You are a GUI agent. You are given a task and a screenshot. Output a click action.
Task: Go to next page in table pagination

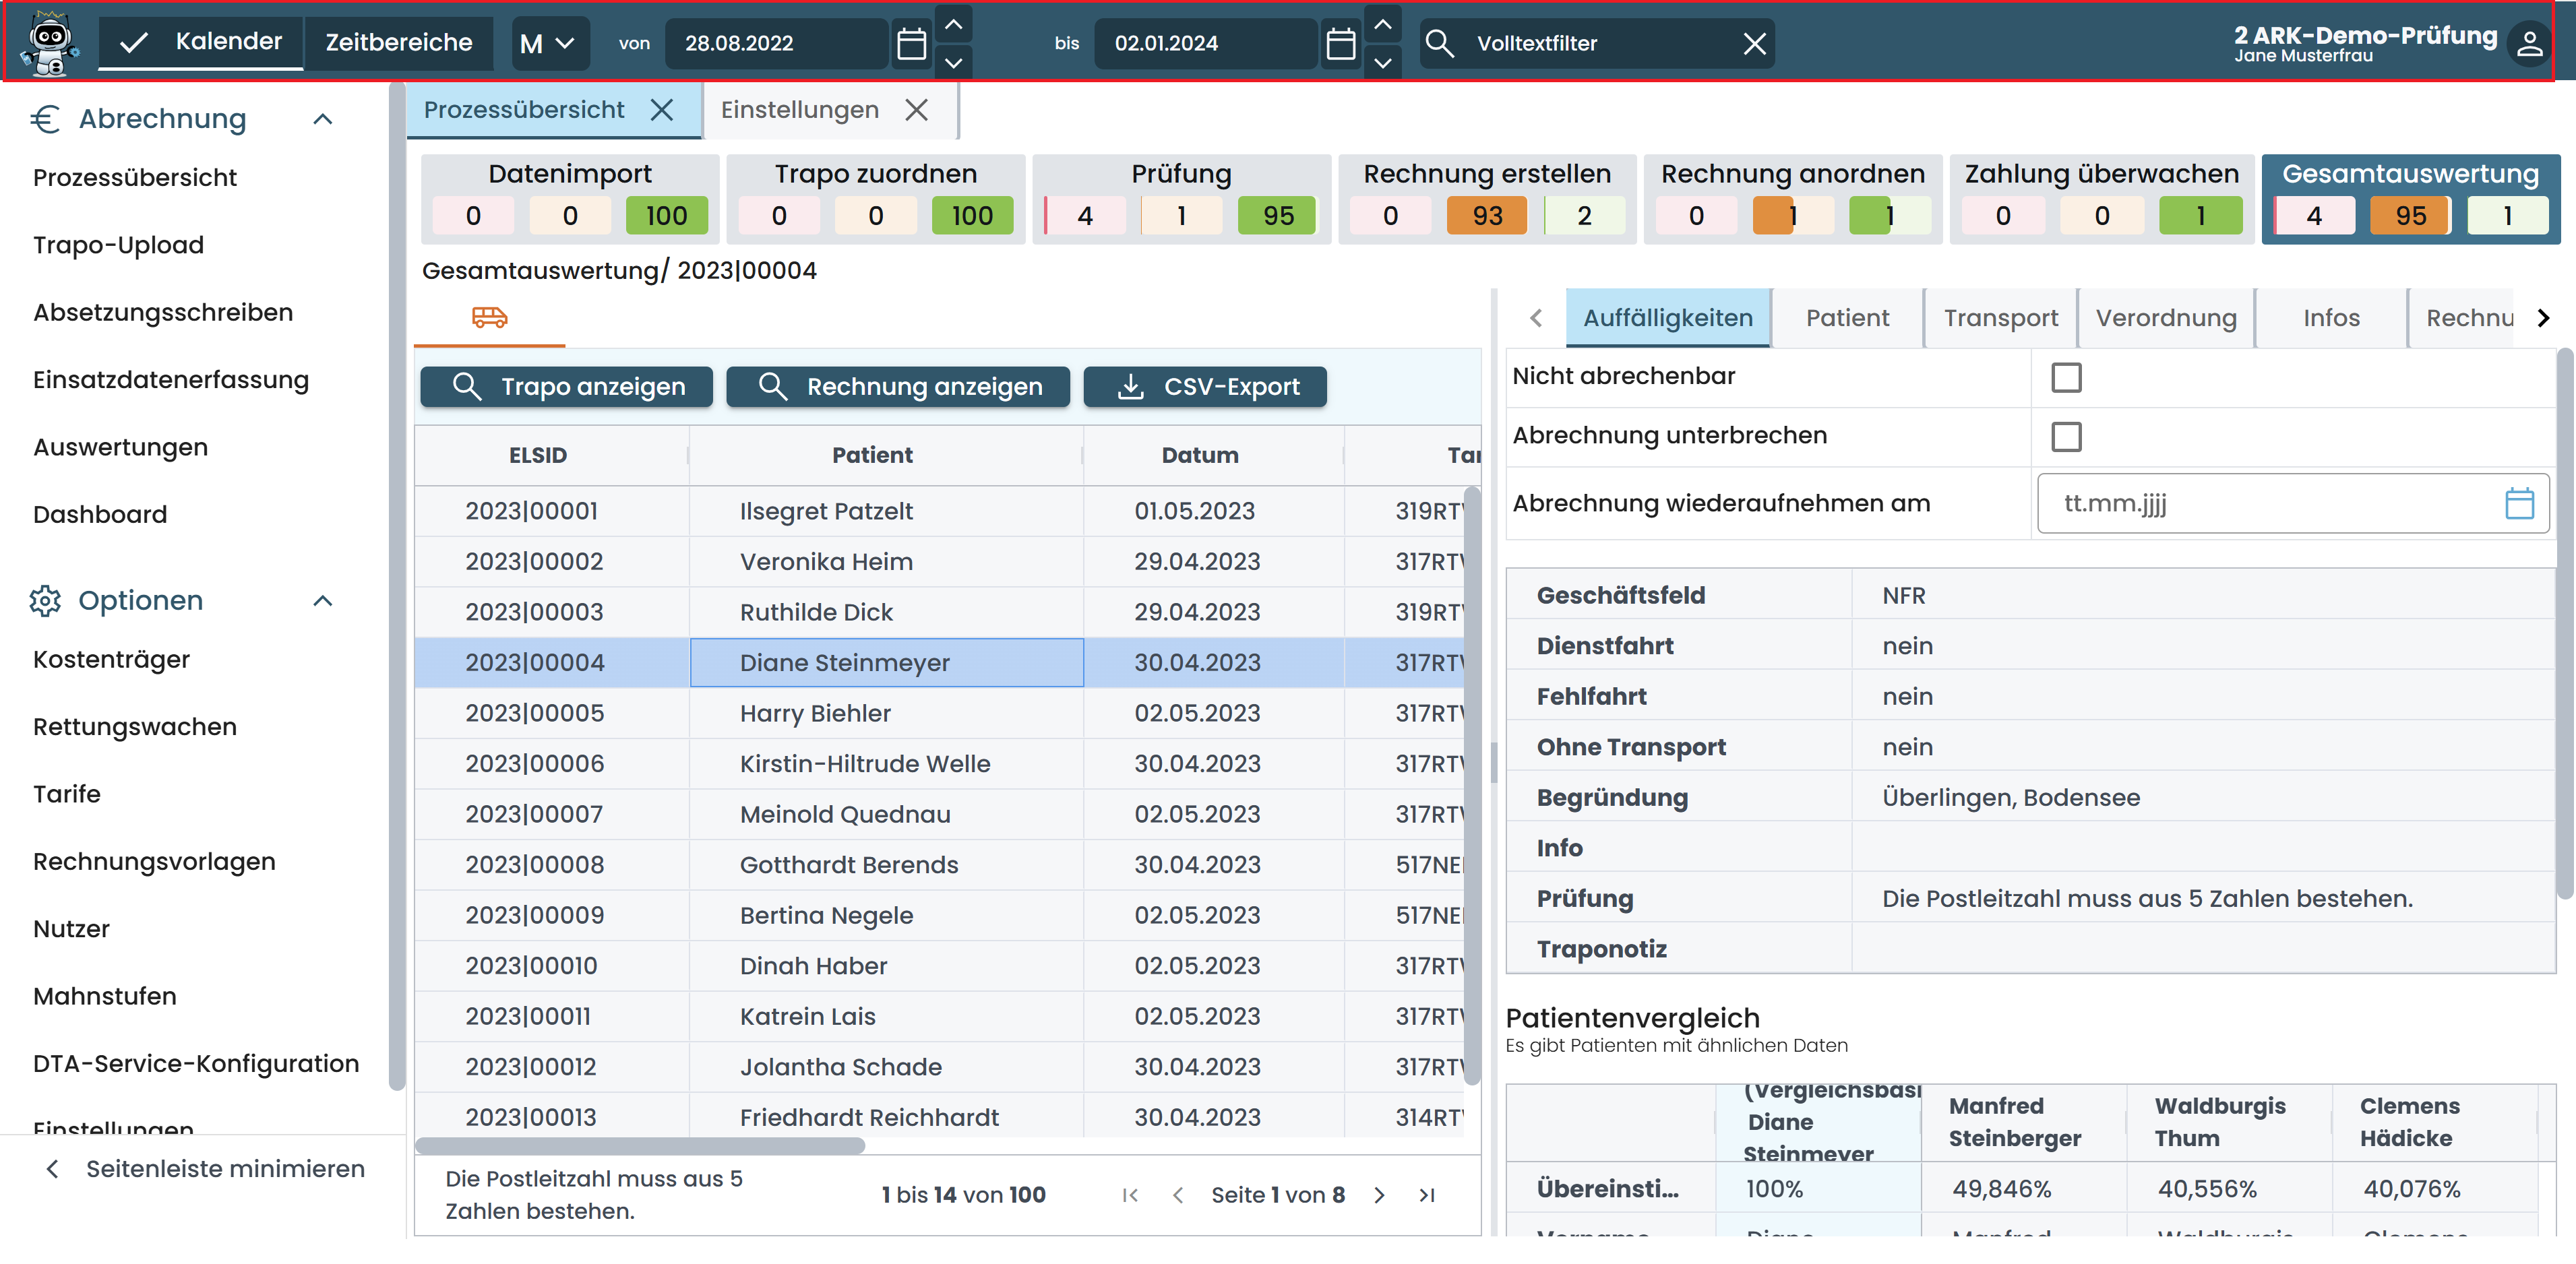[x=1379, y=1195]
